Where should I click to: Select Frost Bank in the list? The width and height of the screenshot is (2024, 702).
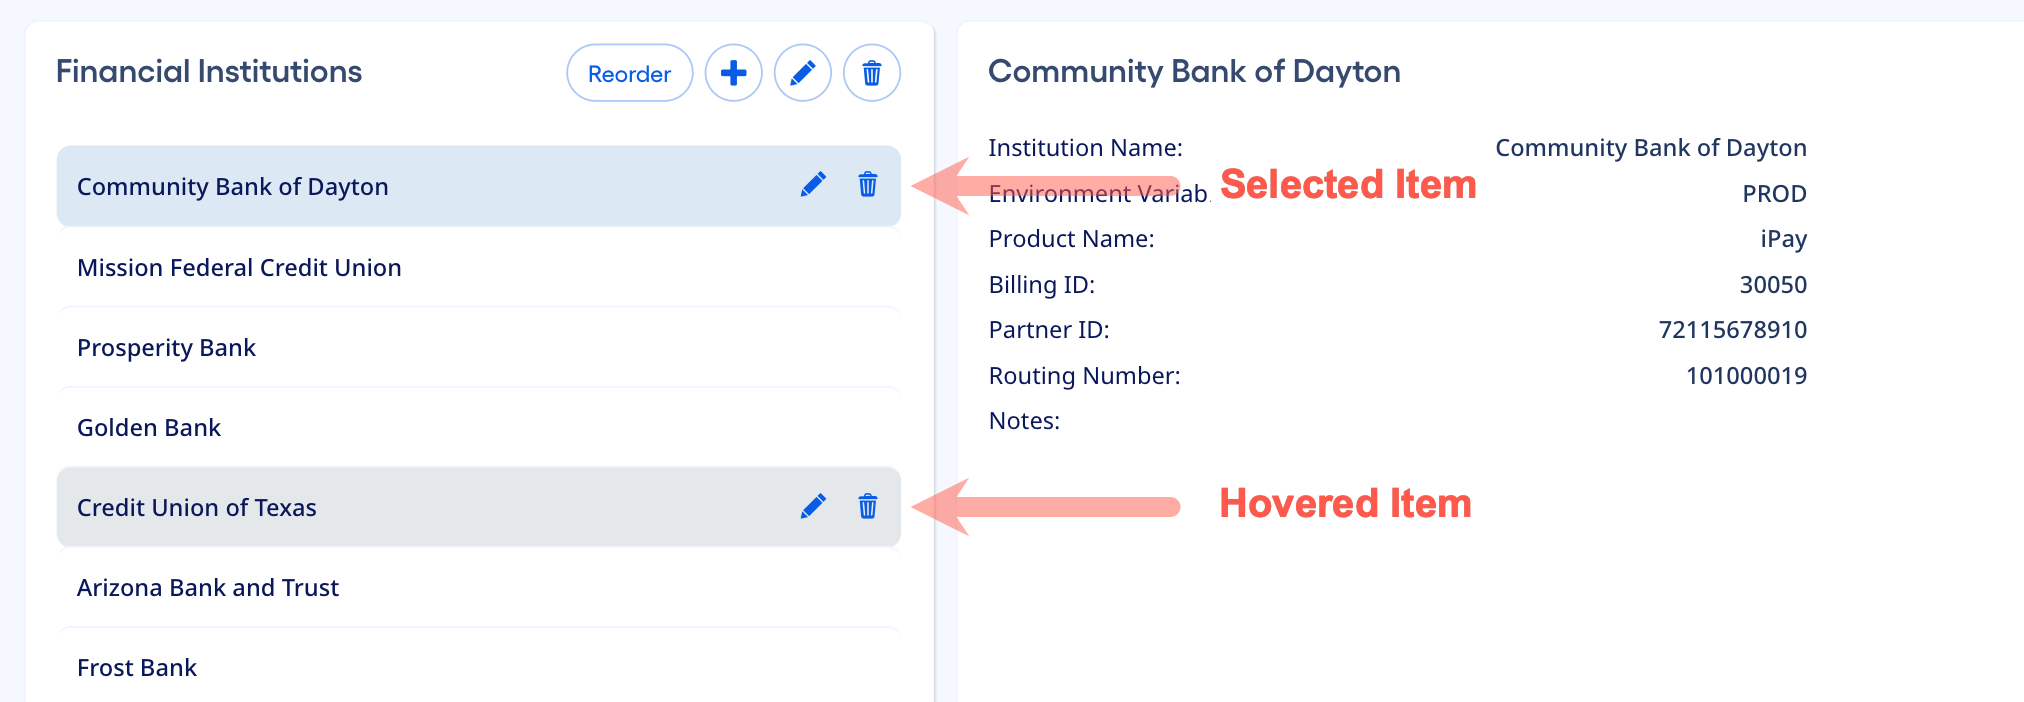(x=137, y=668)
